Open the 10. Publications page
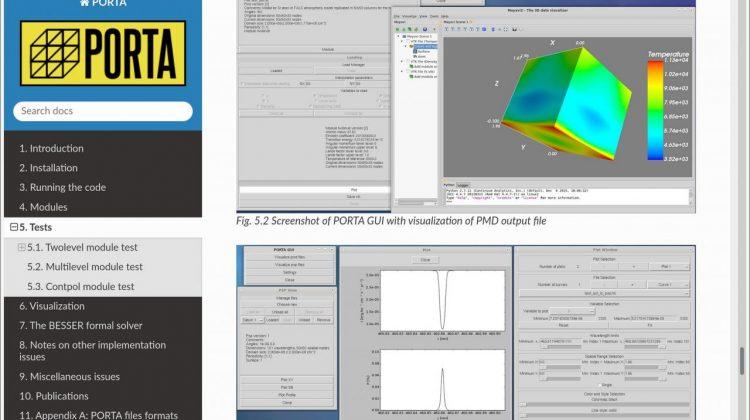 (54, 396)
